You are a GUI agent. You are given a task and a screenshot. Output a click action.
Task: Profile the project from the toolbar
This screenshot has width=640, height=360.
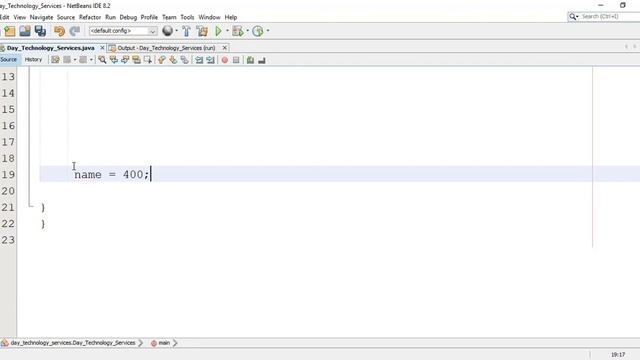click(x=258, y=31)
